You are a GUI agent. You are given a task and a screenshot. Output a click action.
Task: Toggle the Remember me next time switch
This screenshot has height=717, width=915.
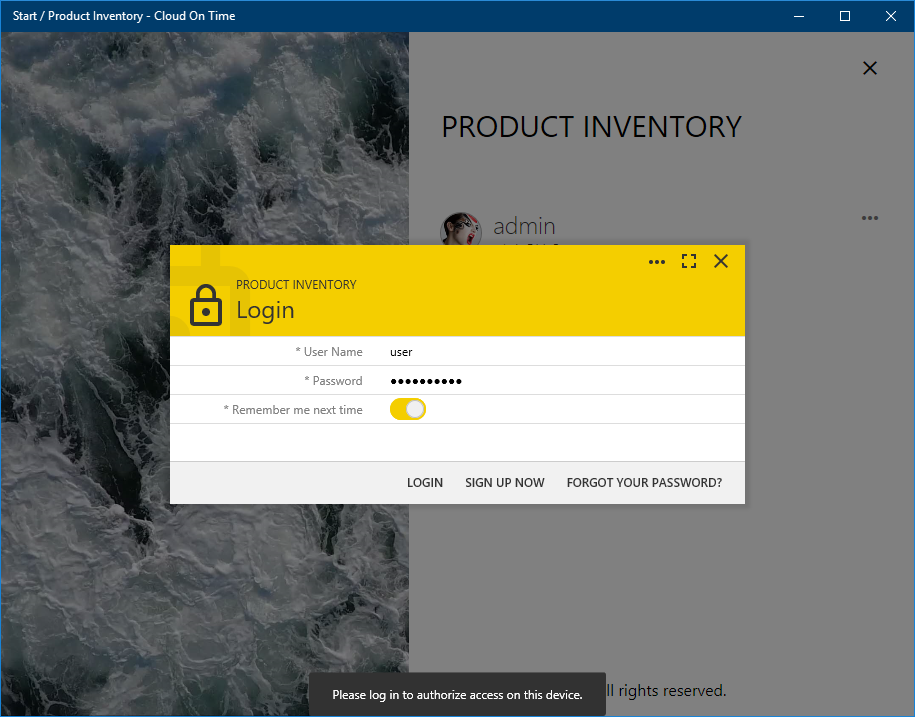(408, 409)
